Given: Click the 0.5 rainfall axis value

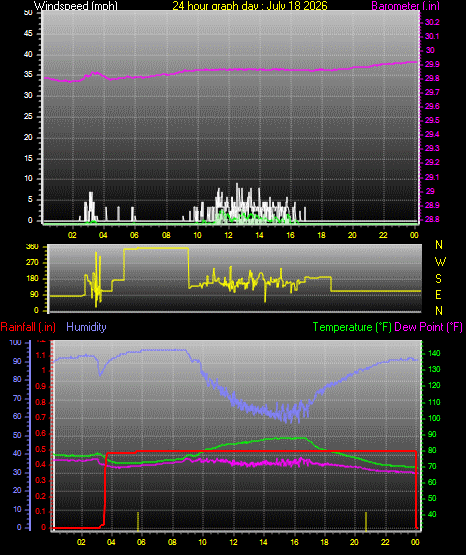Looking at the screenshot, I should pyautogui.click(x=41, y=449).
